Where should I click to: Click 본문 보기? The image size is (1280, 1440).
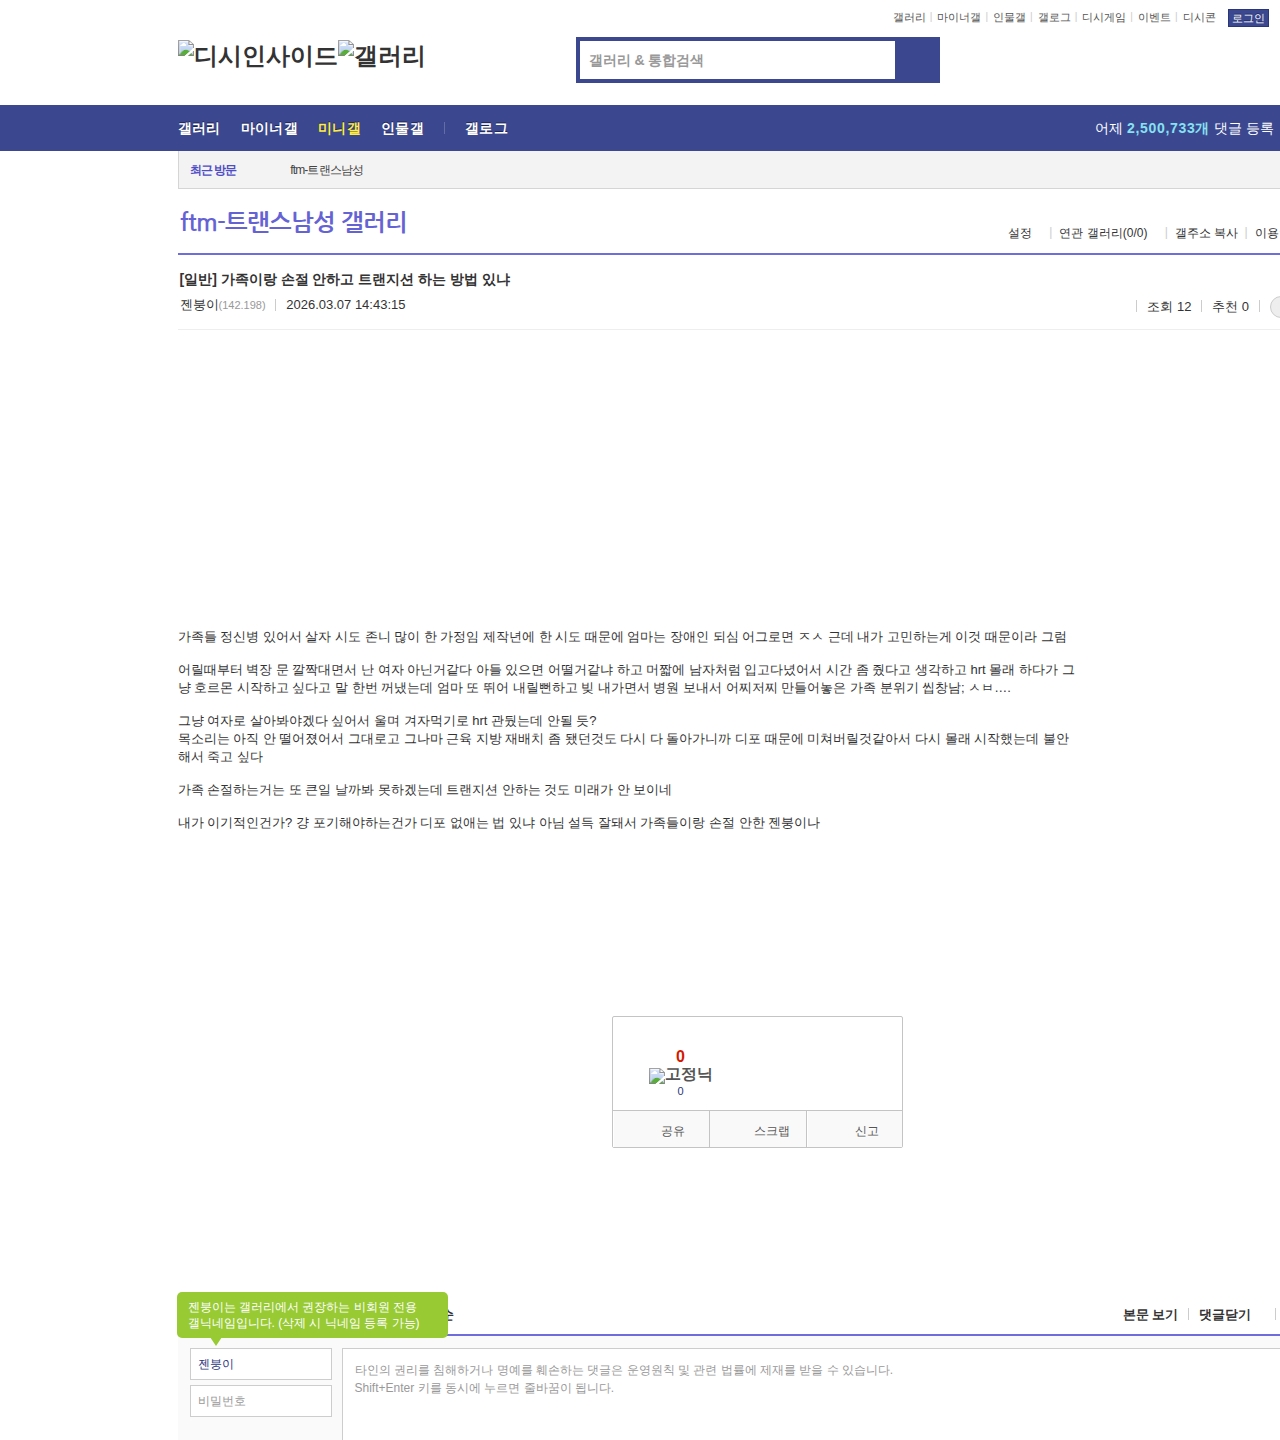pos(1150,1315)
